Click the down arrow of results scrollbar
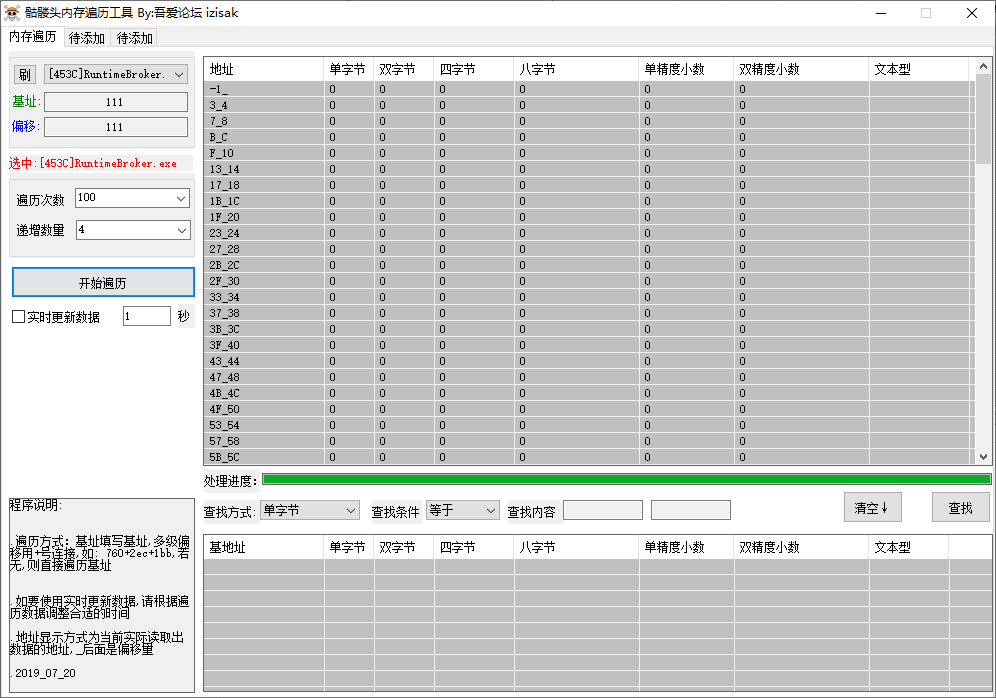This screenshot has width=996, height=698. 983,457
